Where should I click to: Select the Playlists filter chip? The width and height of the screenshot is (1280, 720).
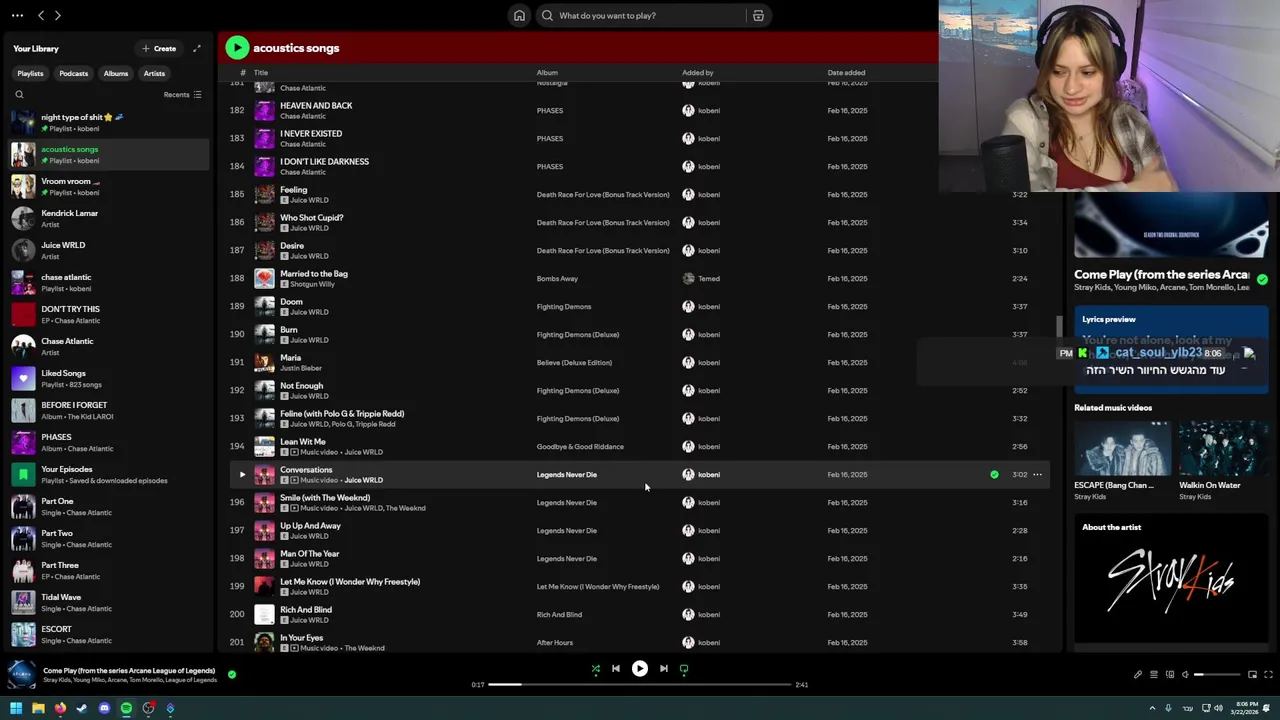click(30, 73)
